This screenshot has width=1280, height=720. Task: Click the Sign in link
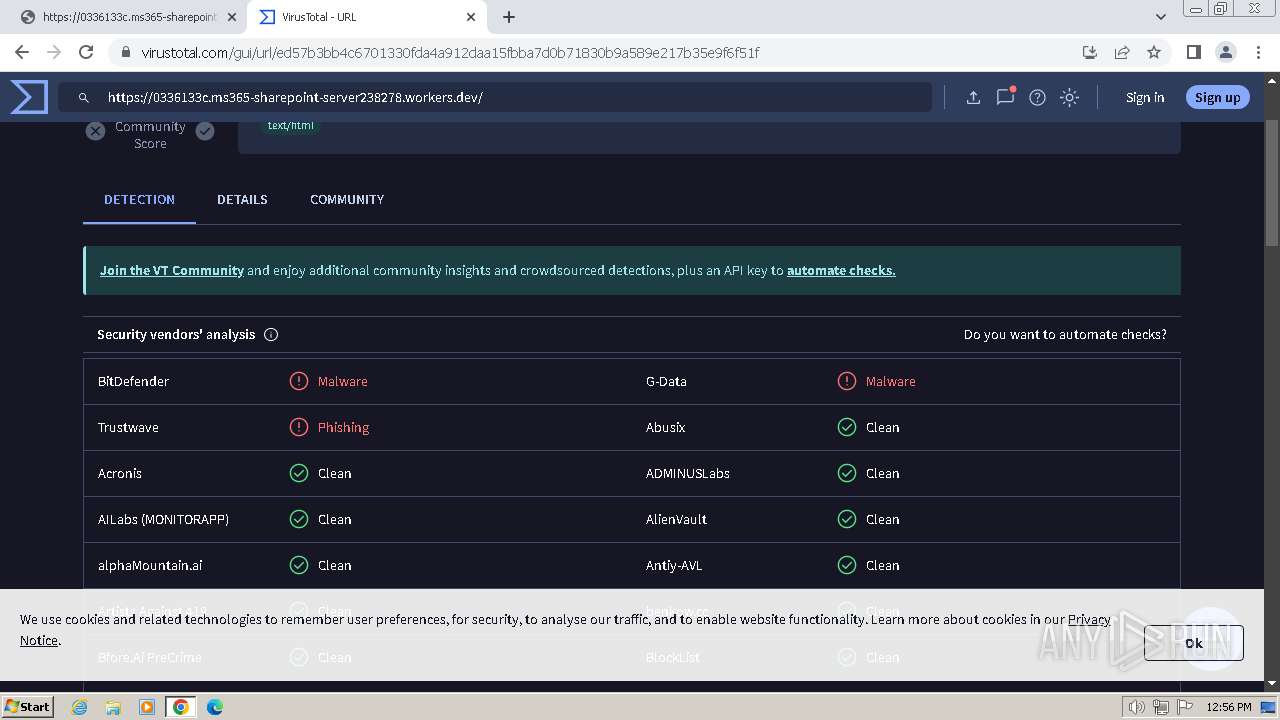coord(1145,97)
